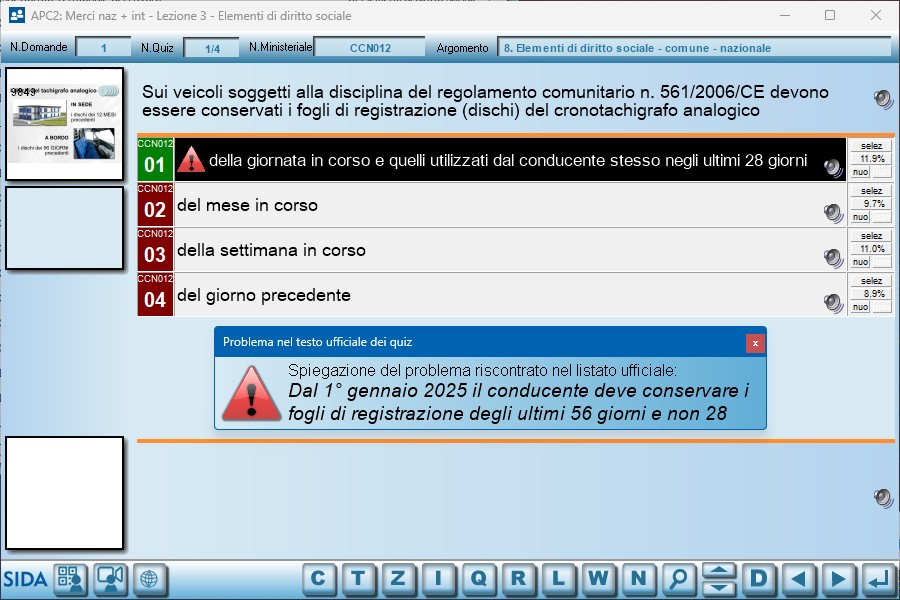The image size is (900, 600).
Task: Click the red warning triangle on answer 01
Action: (191, 160)
